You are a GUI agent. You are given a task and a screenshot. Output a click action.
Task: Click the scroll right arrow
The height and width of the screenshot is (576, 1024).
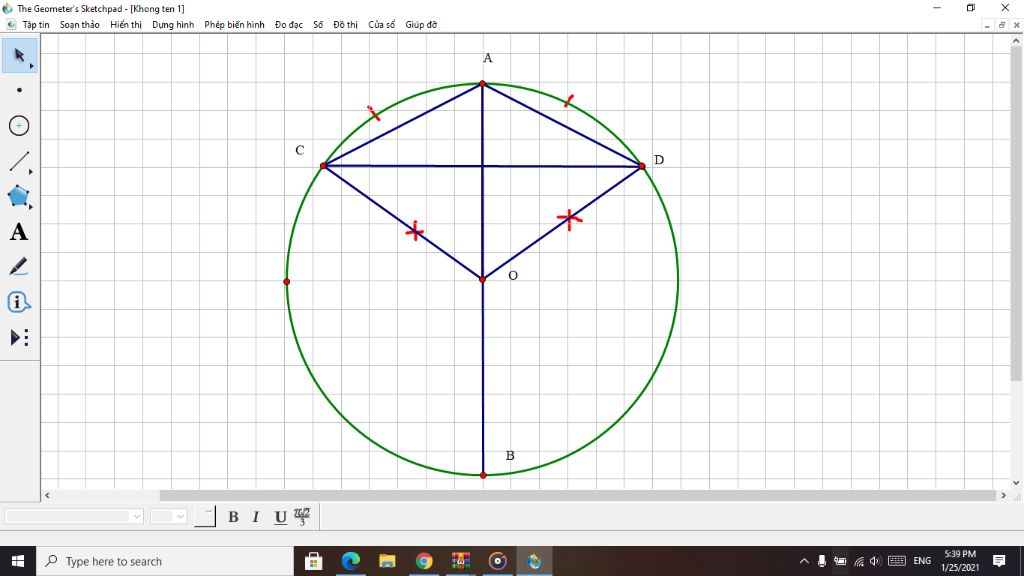1004,496
